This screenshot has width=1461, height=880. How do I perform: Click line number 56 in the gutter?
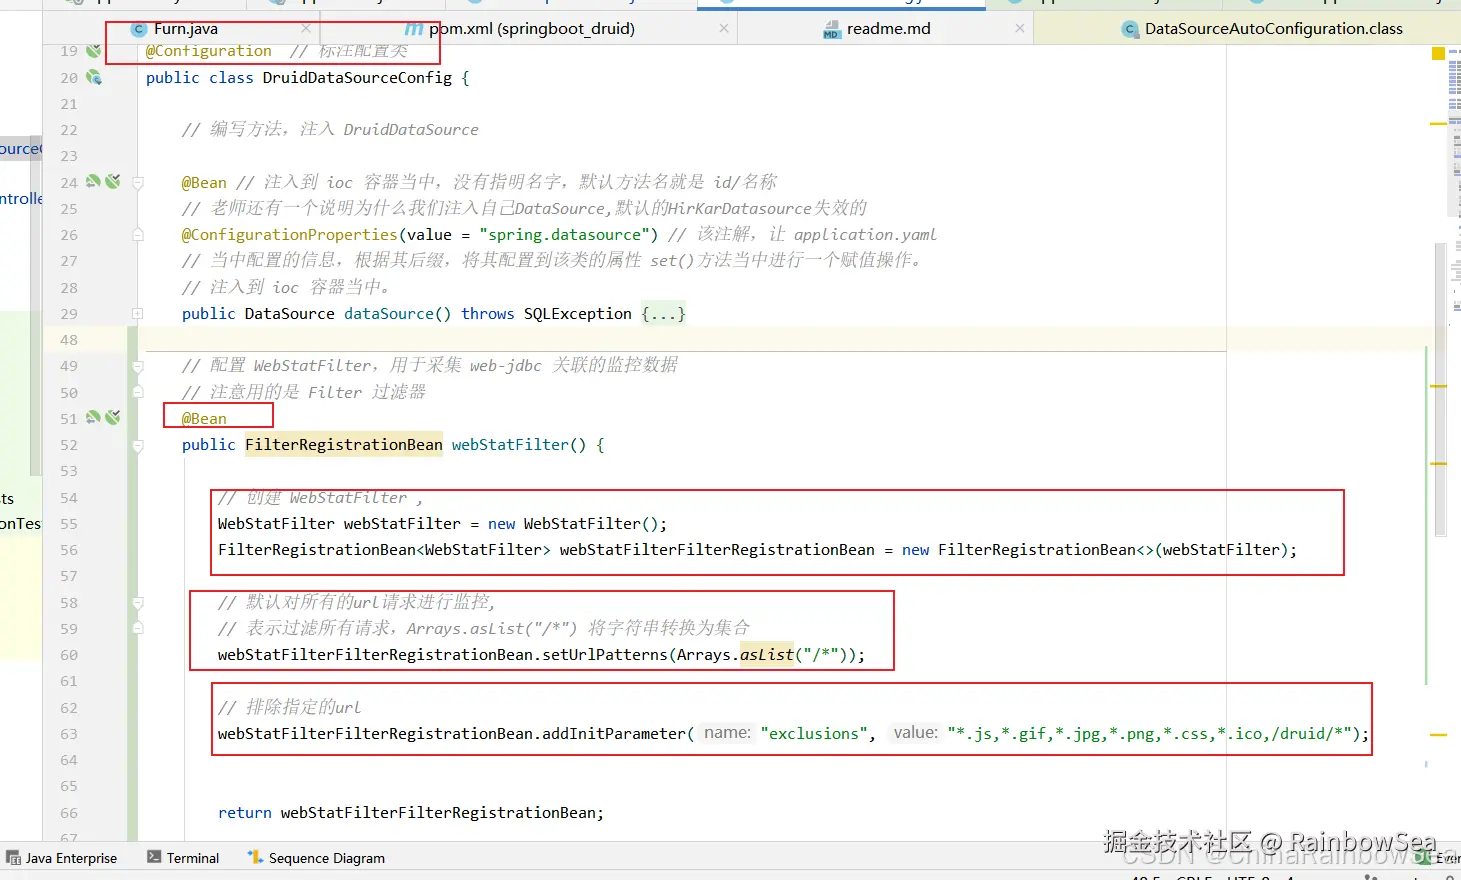pyautogui.click(x=69, y=550)
